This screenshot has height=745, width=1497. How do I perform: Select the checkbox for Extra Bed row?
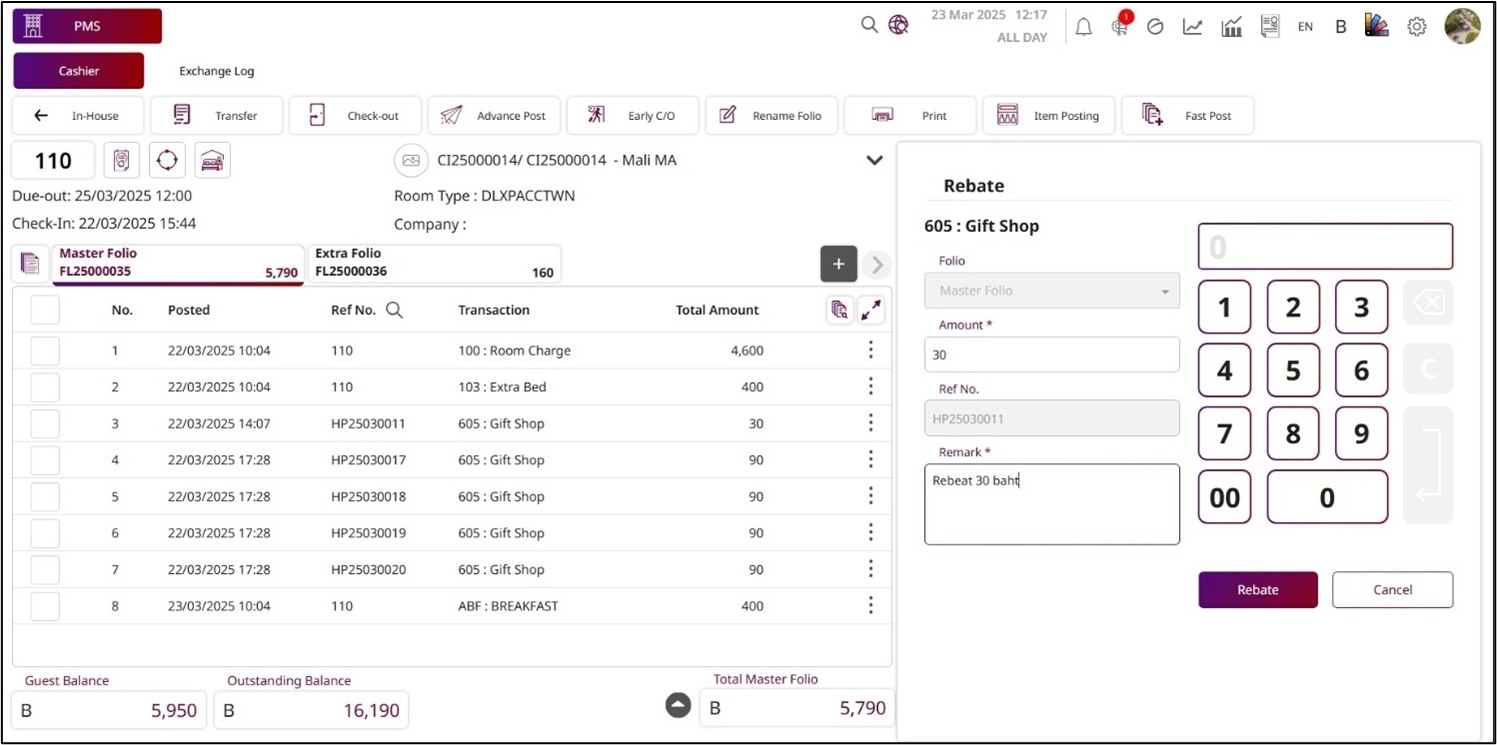tap(45, 387)
